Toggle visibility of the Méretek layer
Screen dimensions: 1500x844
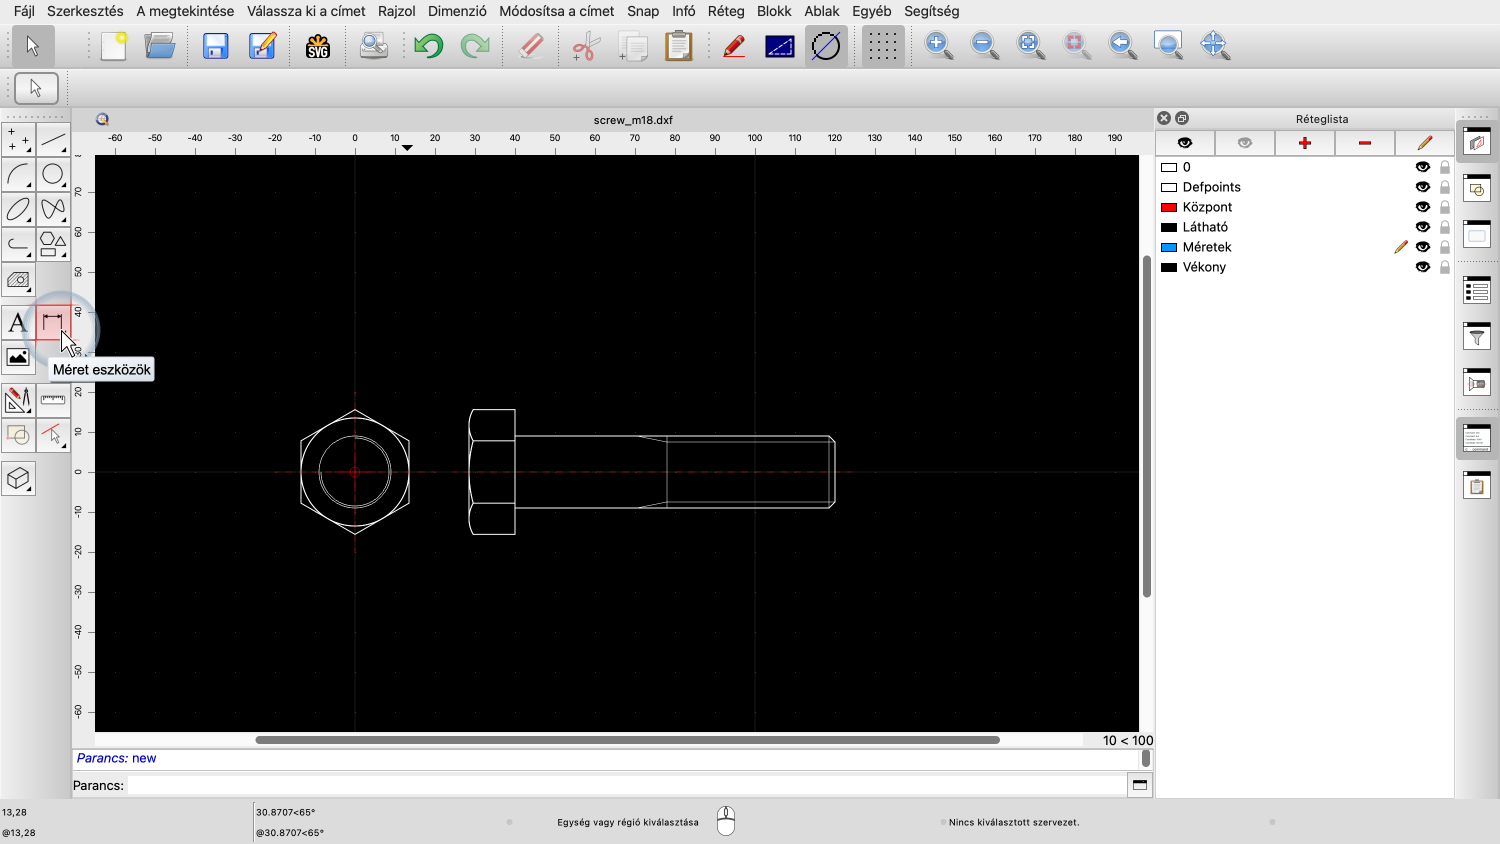pyautogui.click(x=1422, y=247)
